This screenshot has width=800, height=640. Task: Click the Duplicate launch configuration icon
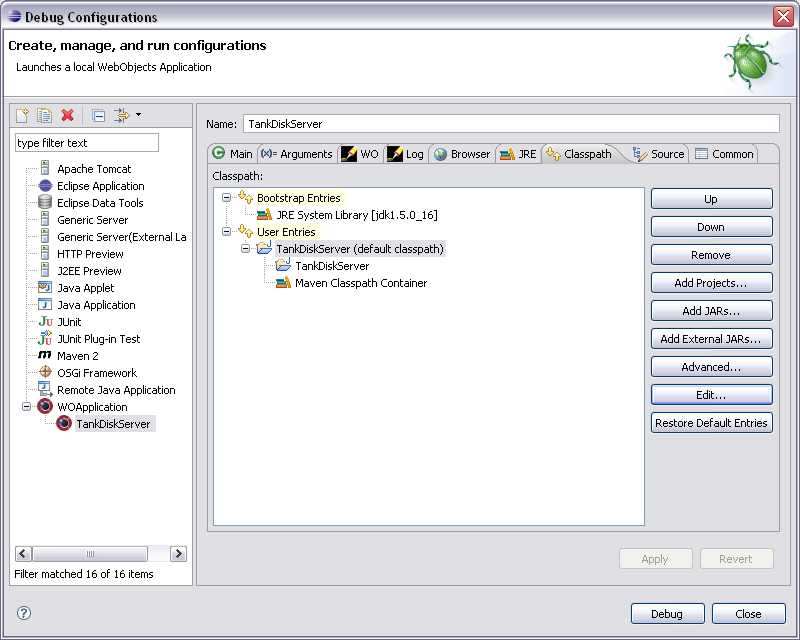[44, 115]
